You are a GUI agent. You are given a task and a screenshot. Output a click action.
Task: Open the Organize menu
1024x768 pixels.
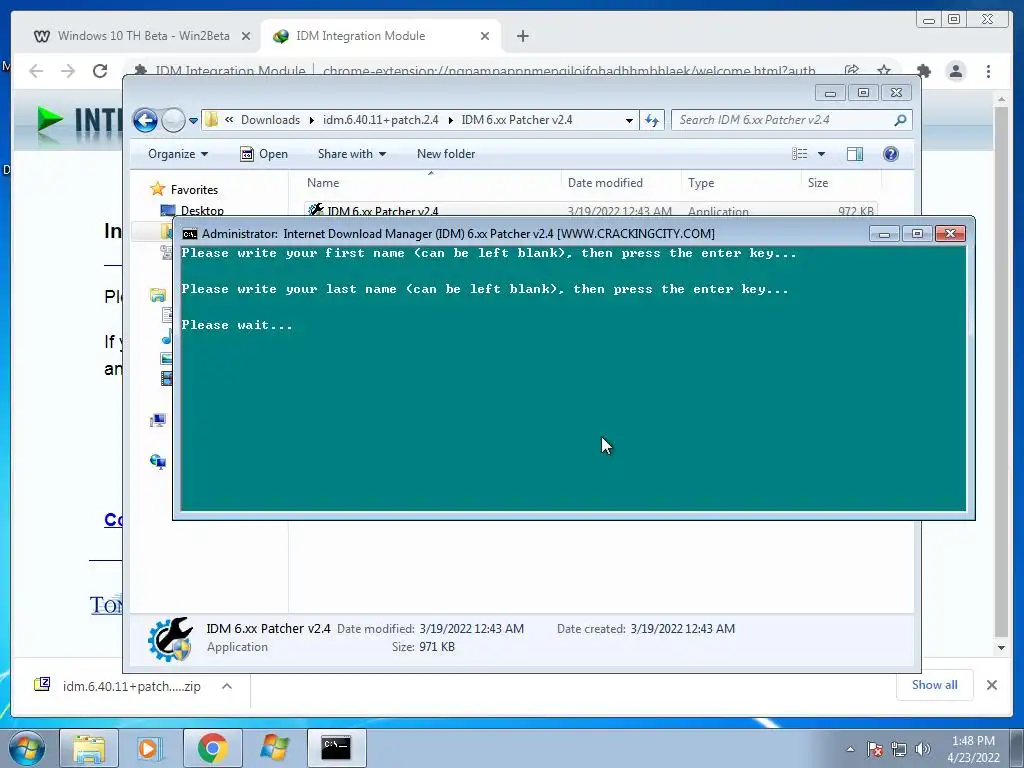pos(178,154)
